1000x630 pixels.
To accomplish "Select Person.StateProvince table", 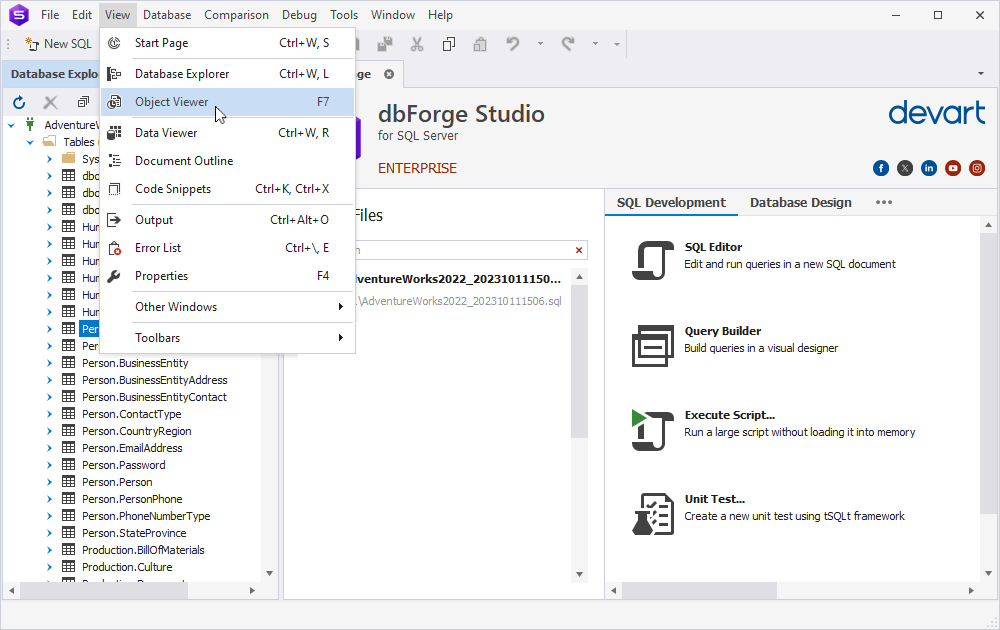I will pyautogui.click(x=134, y=533).
